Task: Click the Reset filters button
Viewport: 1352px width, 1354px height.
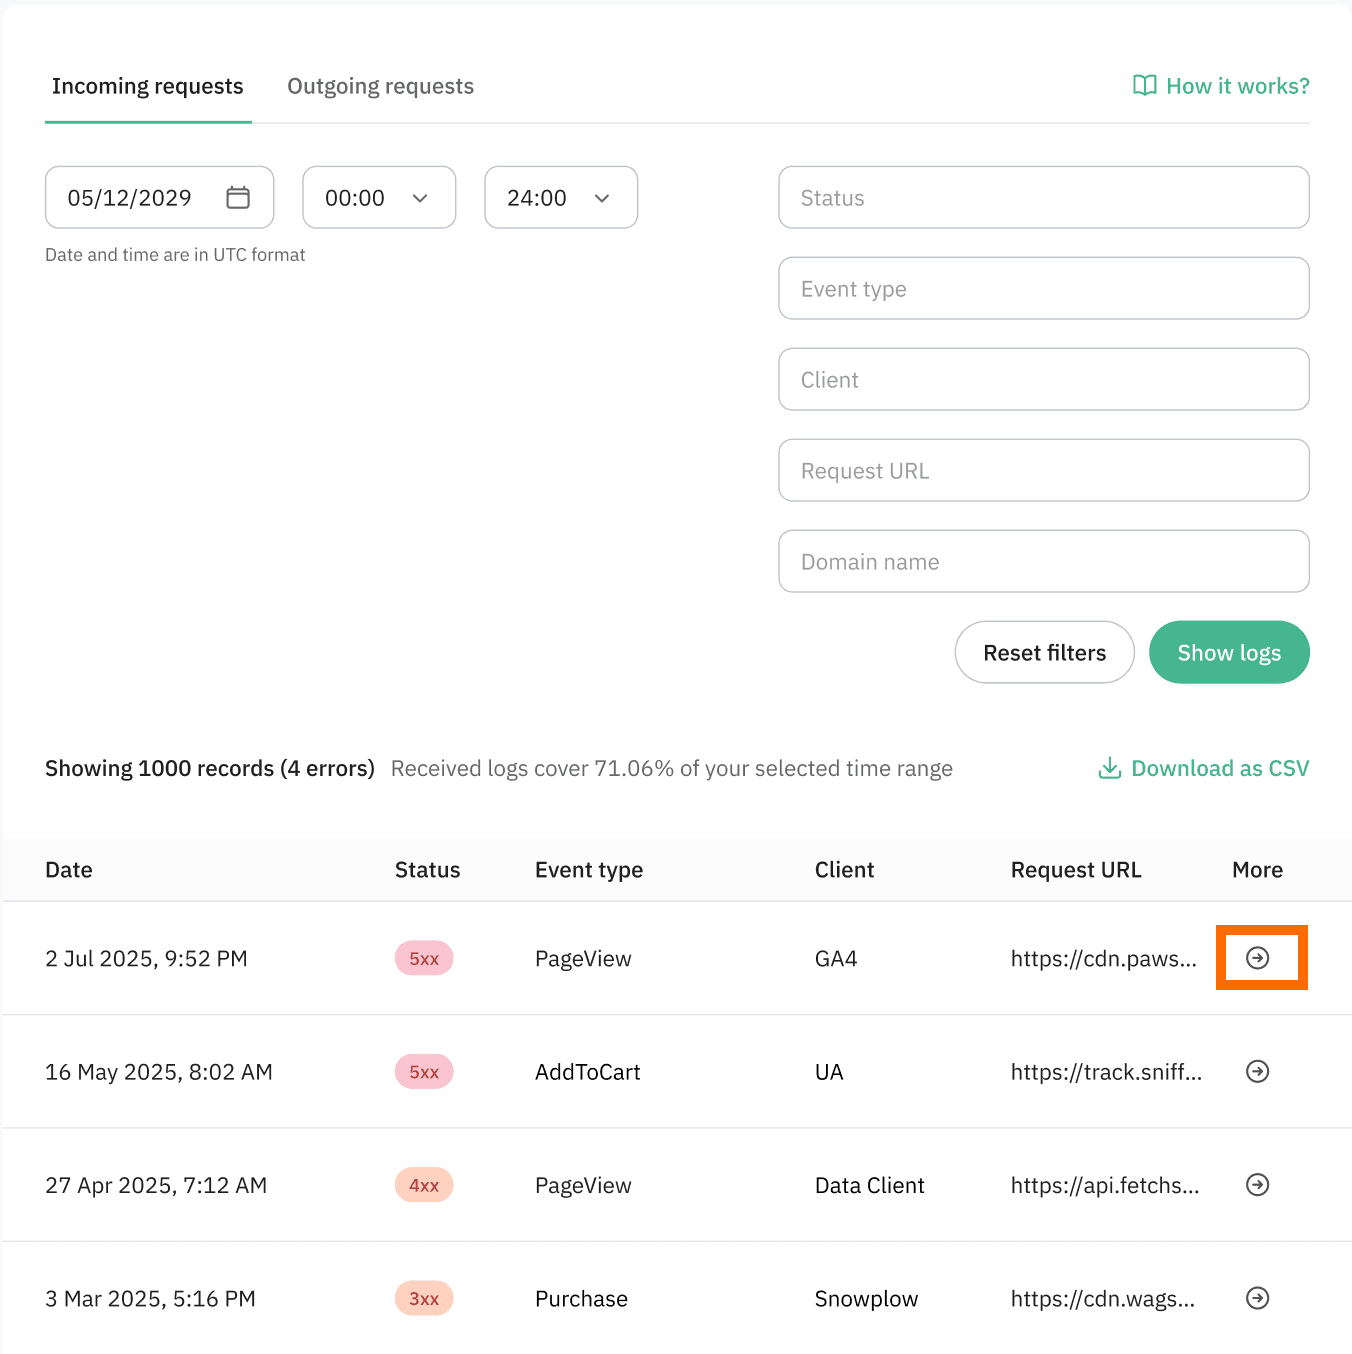Action: [1044, 652]
